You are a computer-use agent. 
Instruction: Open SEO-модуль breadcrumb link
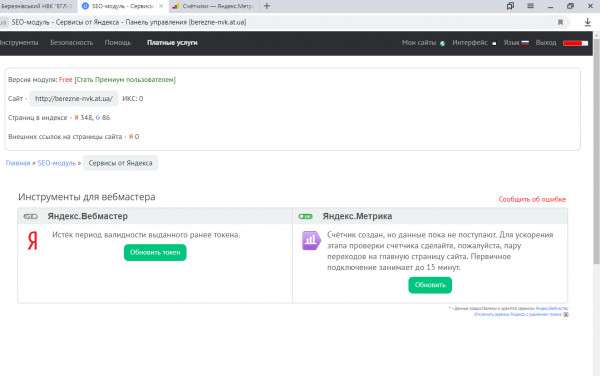point(57,163)
